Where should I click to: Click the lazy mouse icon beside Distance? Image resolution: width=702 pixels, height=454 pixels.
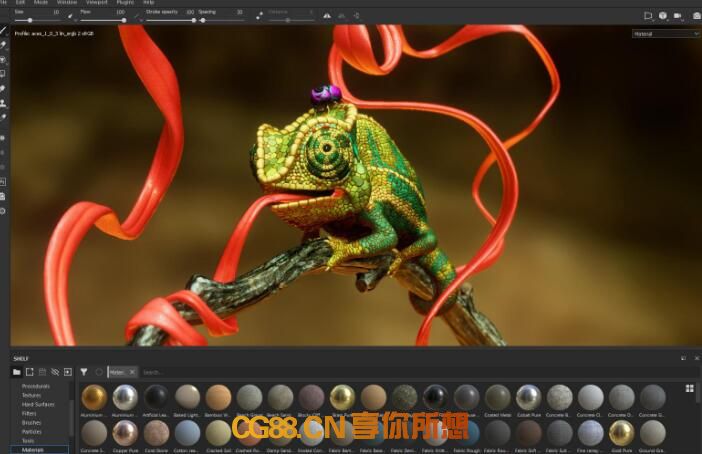[259, 16]
